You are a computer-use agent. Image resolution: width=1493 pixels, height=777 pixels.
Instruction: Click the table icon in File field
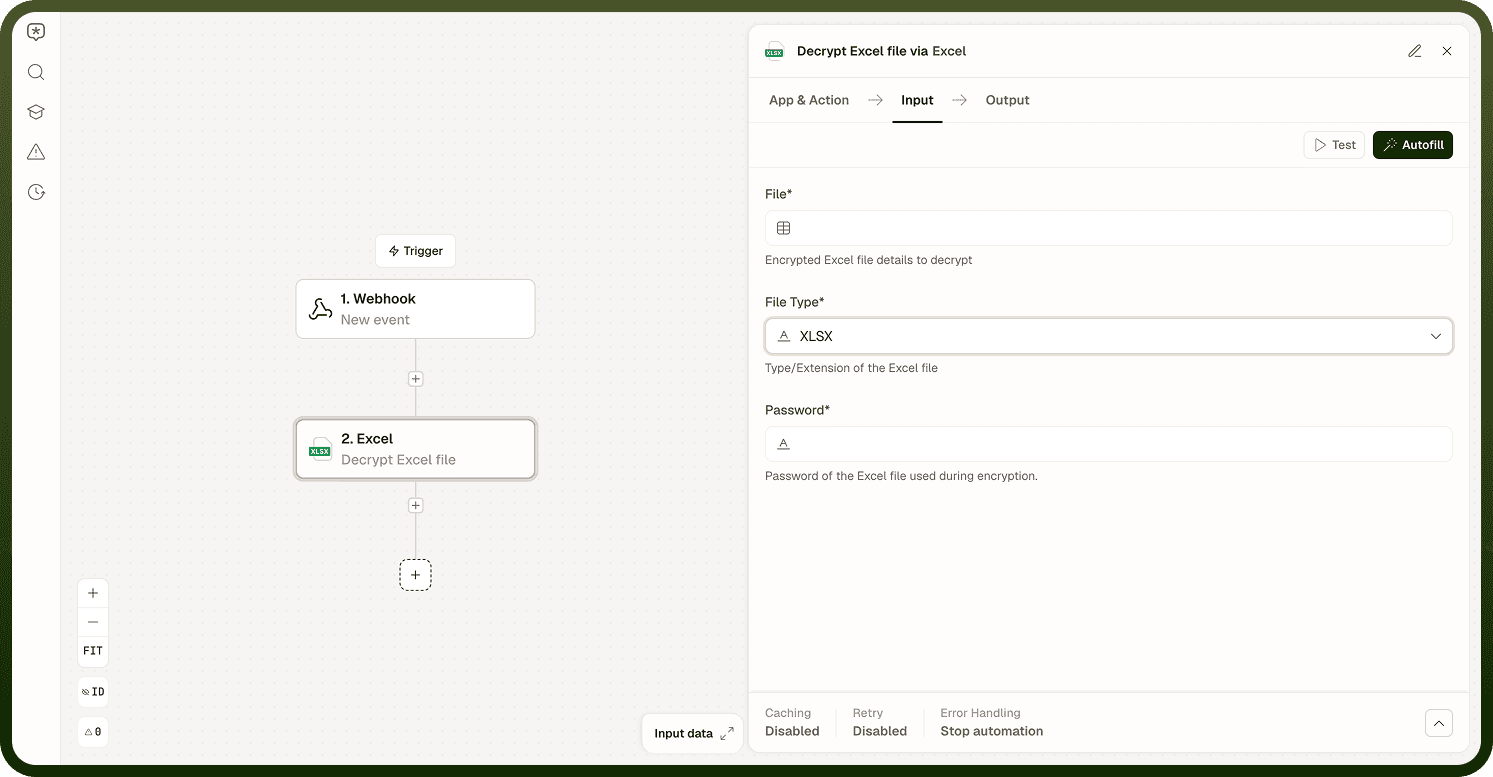click(x=784, y=228)
